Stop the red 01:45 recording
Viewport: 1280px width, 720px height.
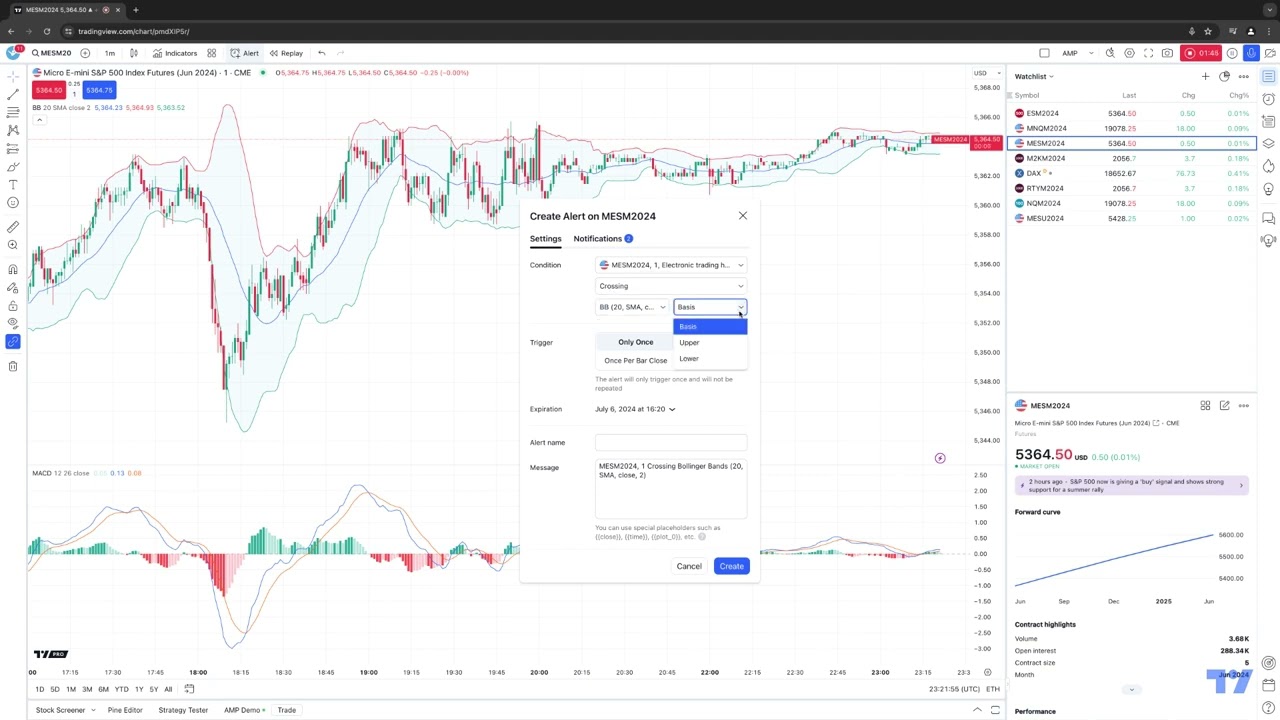coord(1201,53)
